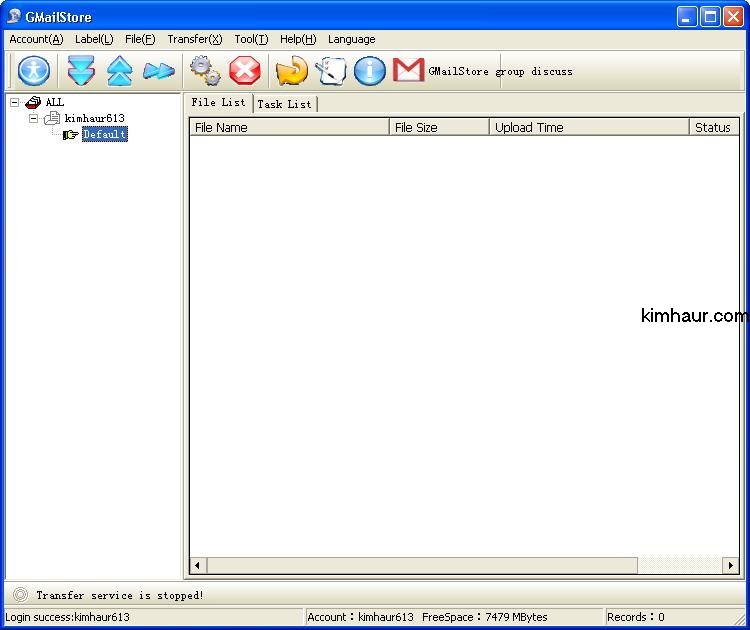Click the blue upload arrows icon
This screenshot has width=750, height=630.
tap(119, 71)
